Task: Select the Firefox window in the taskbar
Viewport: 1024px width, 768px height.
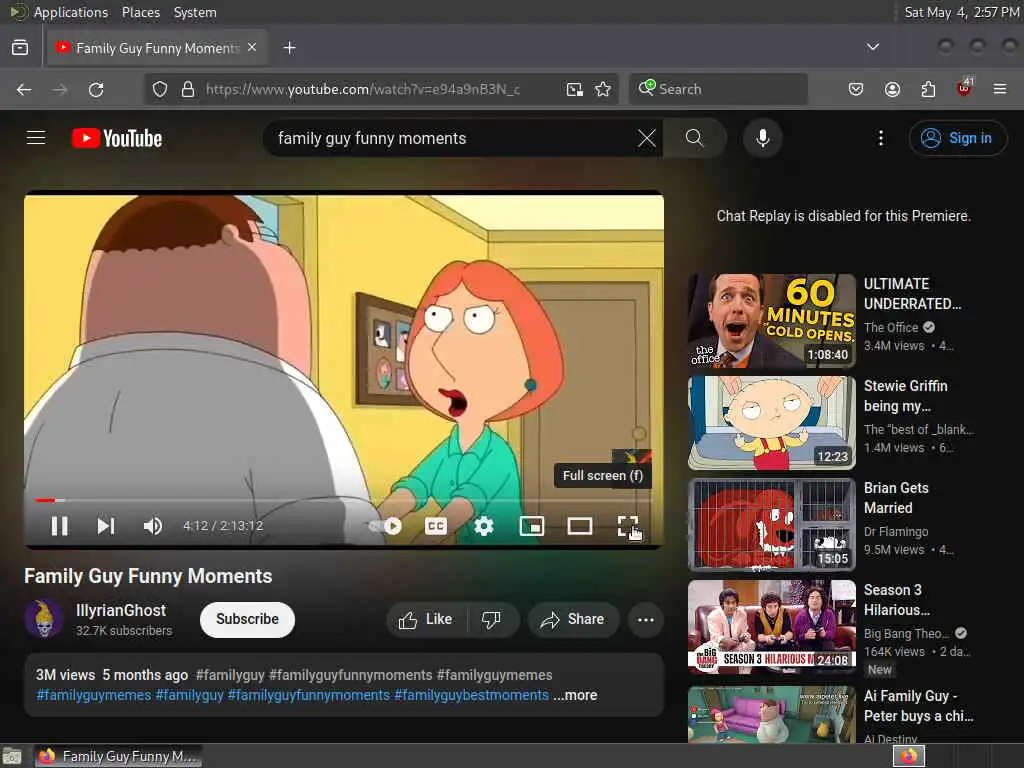Action: (x=118, y=756)
